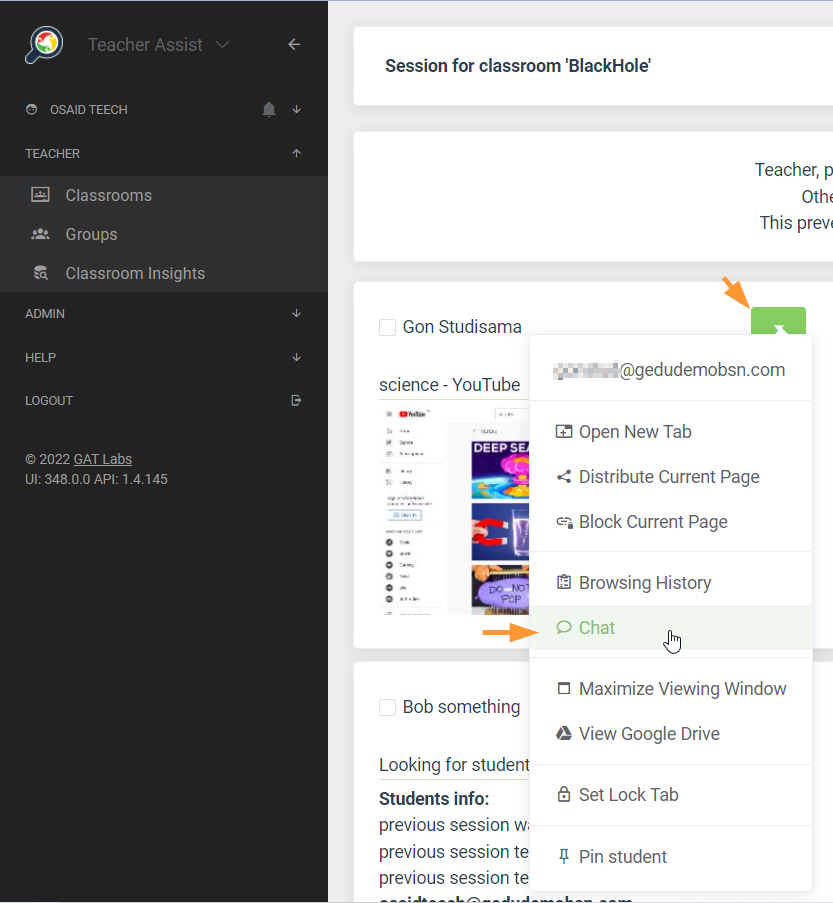The height and width of the screenshot is (903, 833).
Task: Click the Bob something student name
Action: pyautogui.click(x=461, y=707)
